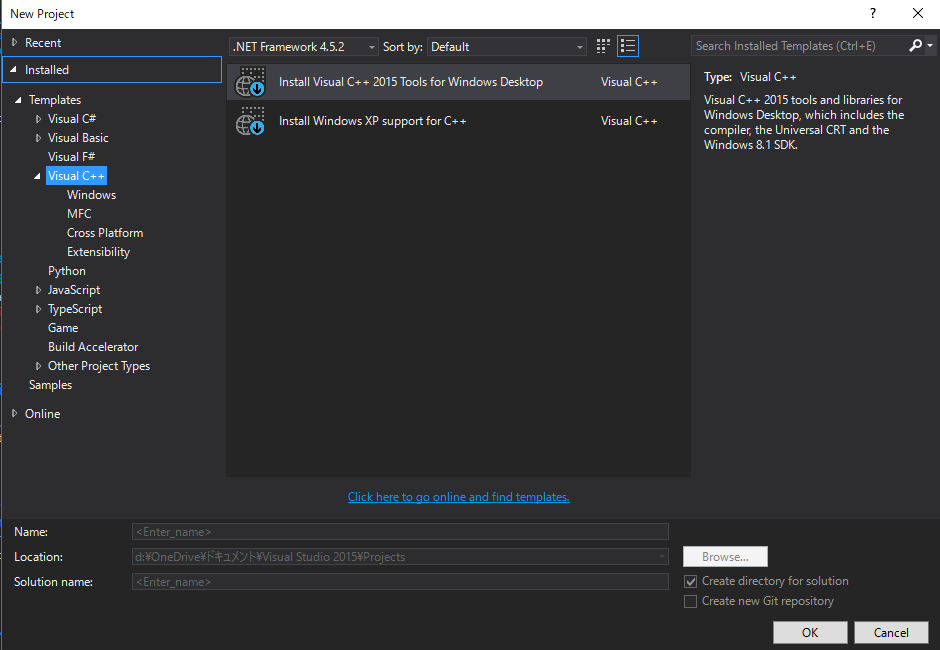Screen dimensions: 940x650
Task: Close the New Project dialog
Action: [x=918, y=13]
